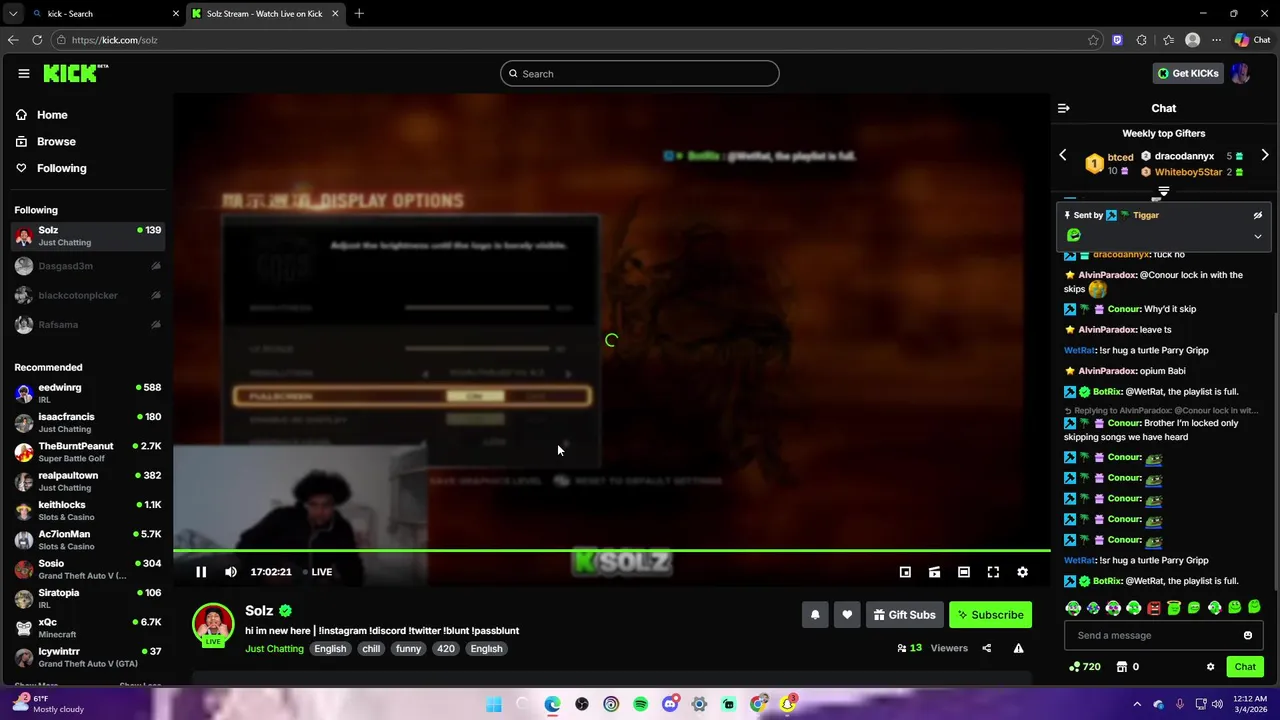Open browser extensions puzzle icon

pyautogui.click(x=1142, y=40)
